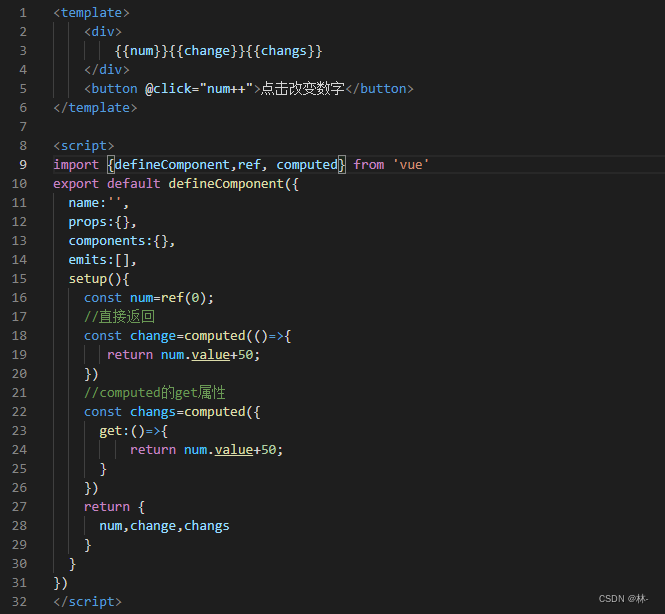Click defineComponent in the import statement
Image resolution: width=665 pixels, height=614 pixels.
172,165
